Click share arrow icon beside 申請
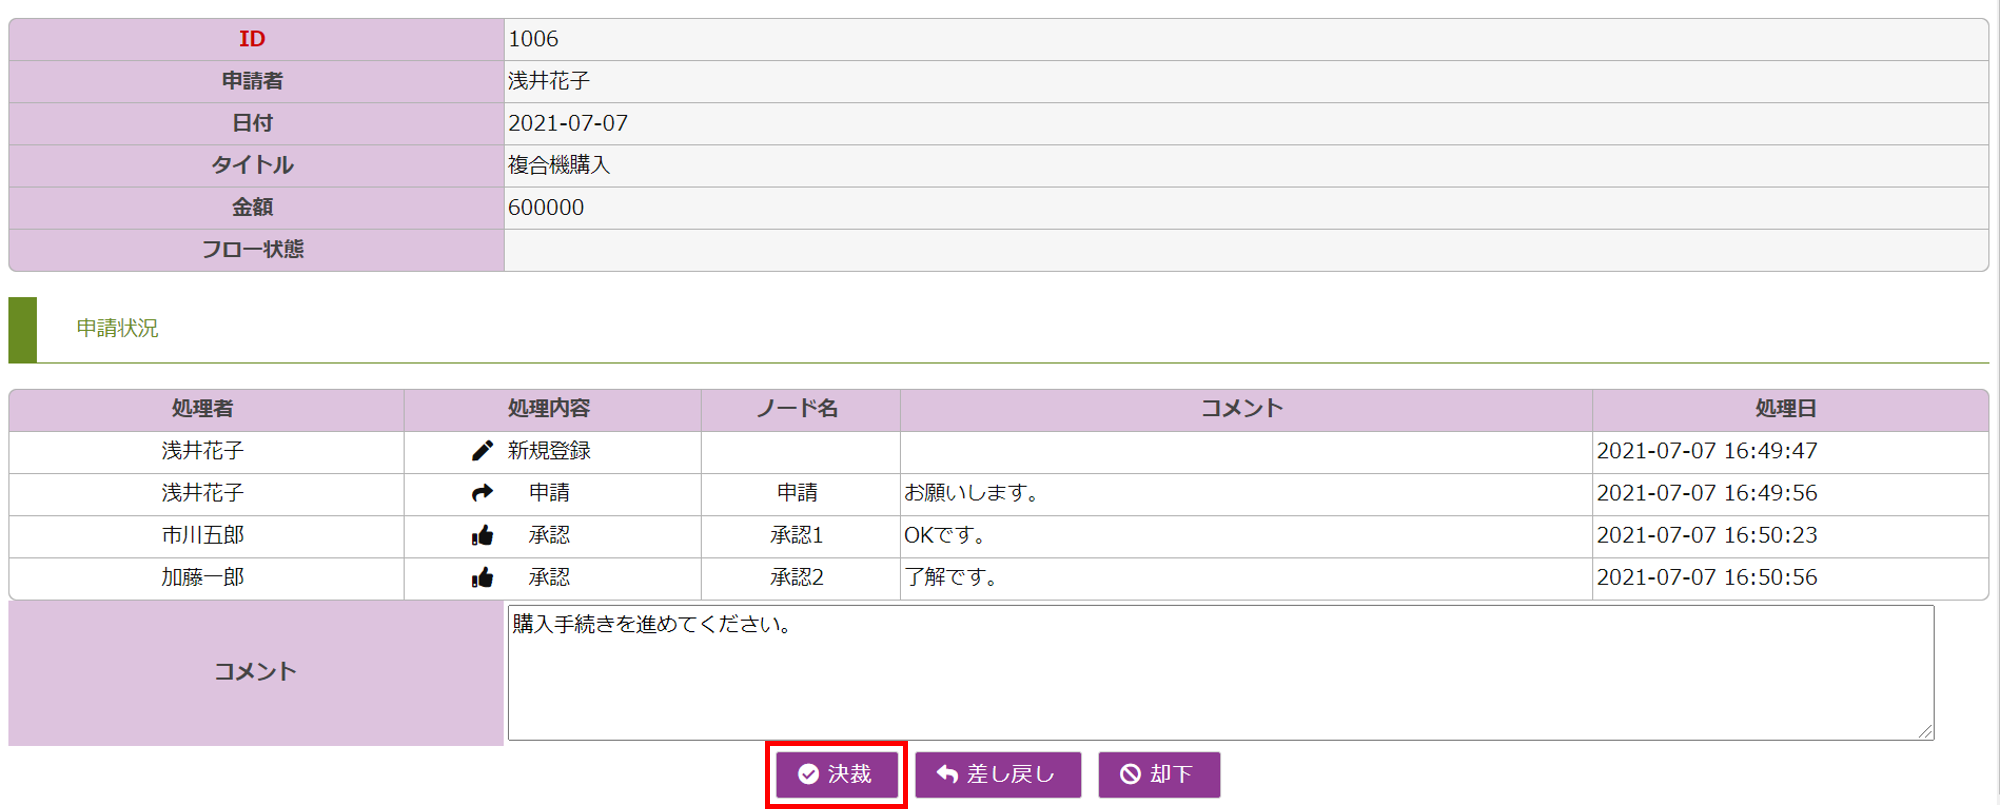 pyautogui.click(x=482, y=493)
